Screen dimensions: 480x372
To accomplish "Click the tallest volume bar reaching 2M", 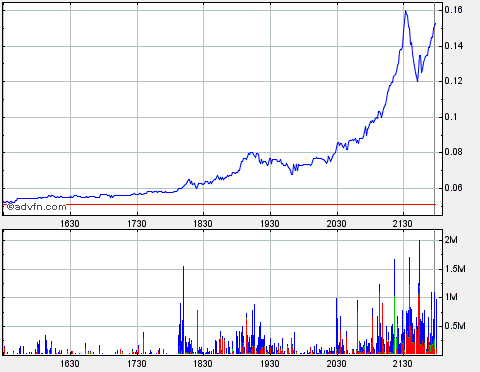I will [x=419, y=297].
